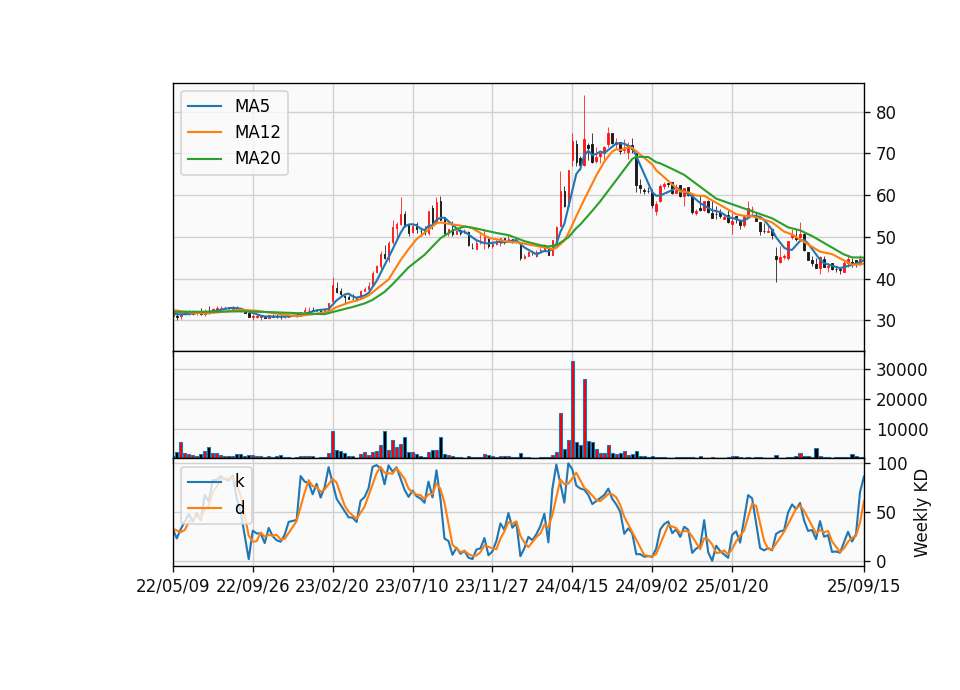960x690 pixels.
Task: Click the price axis label 80
Action: [886, 113]
